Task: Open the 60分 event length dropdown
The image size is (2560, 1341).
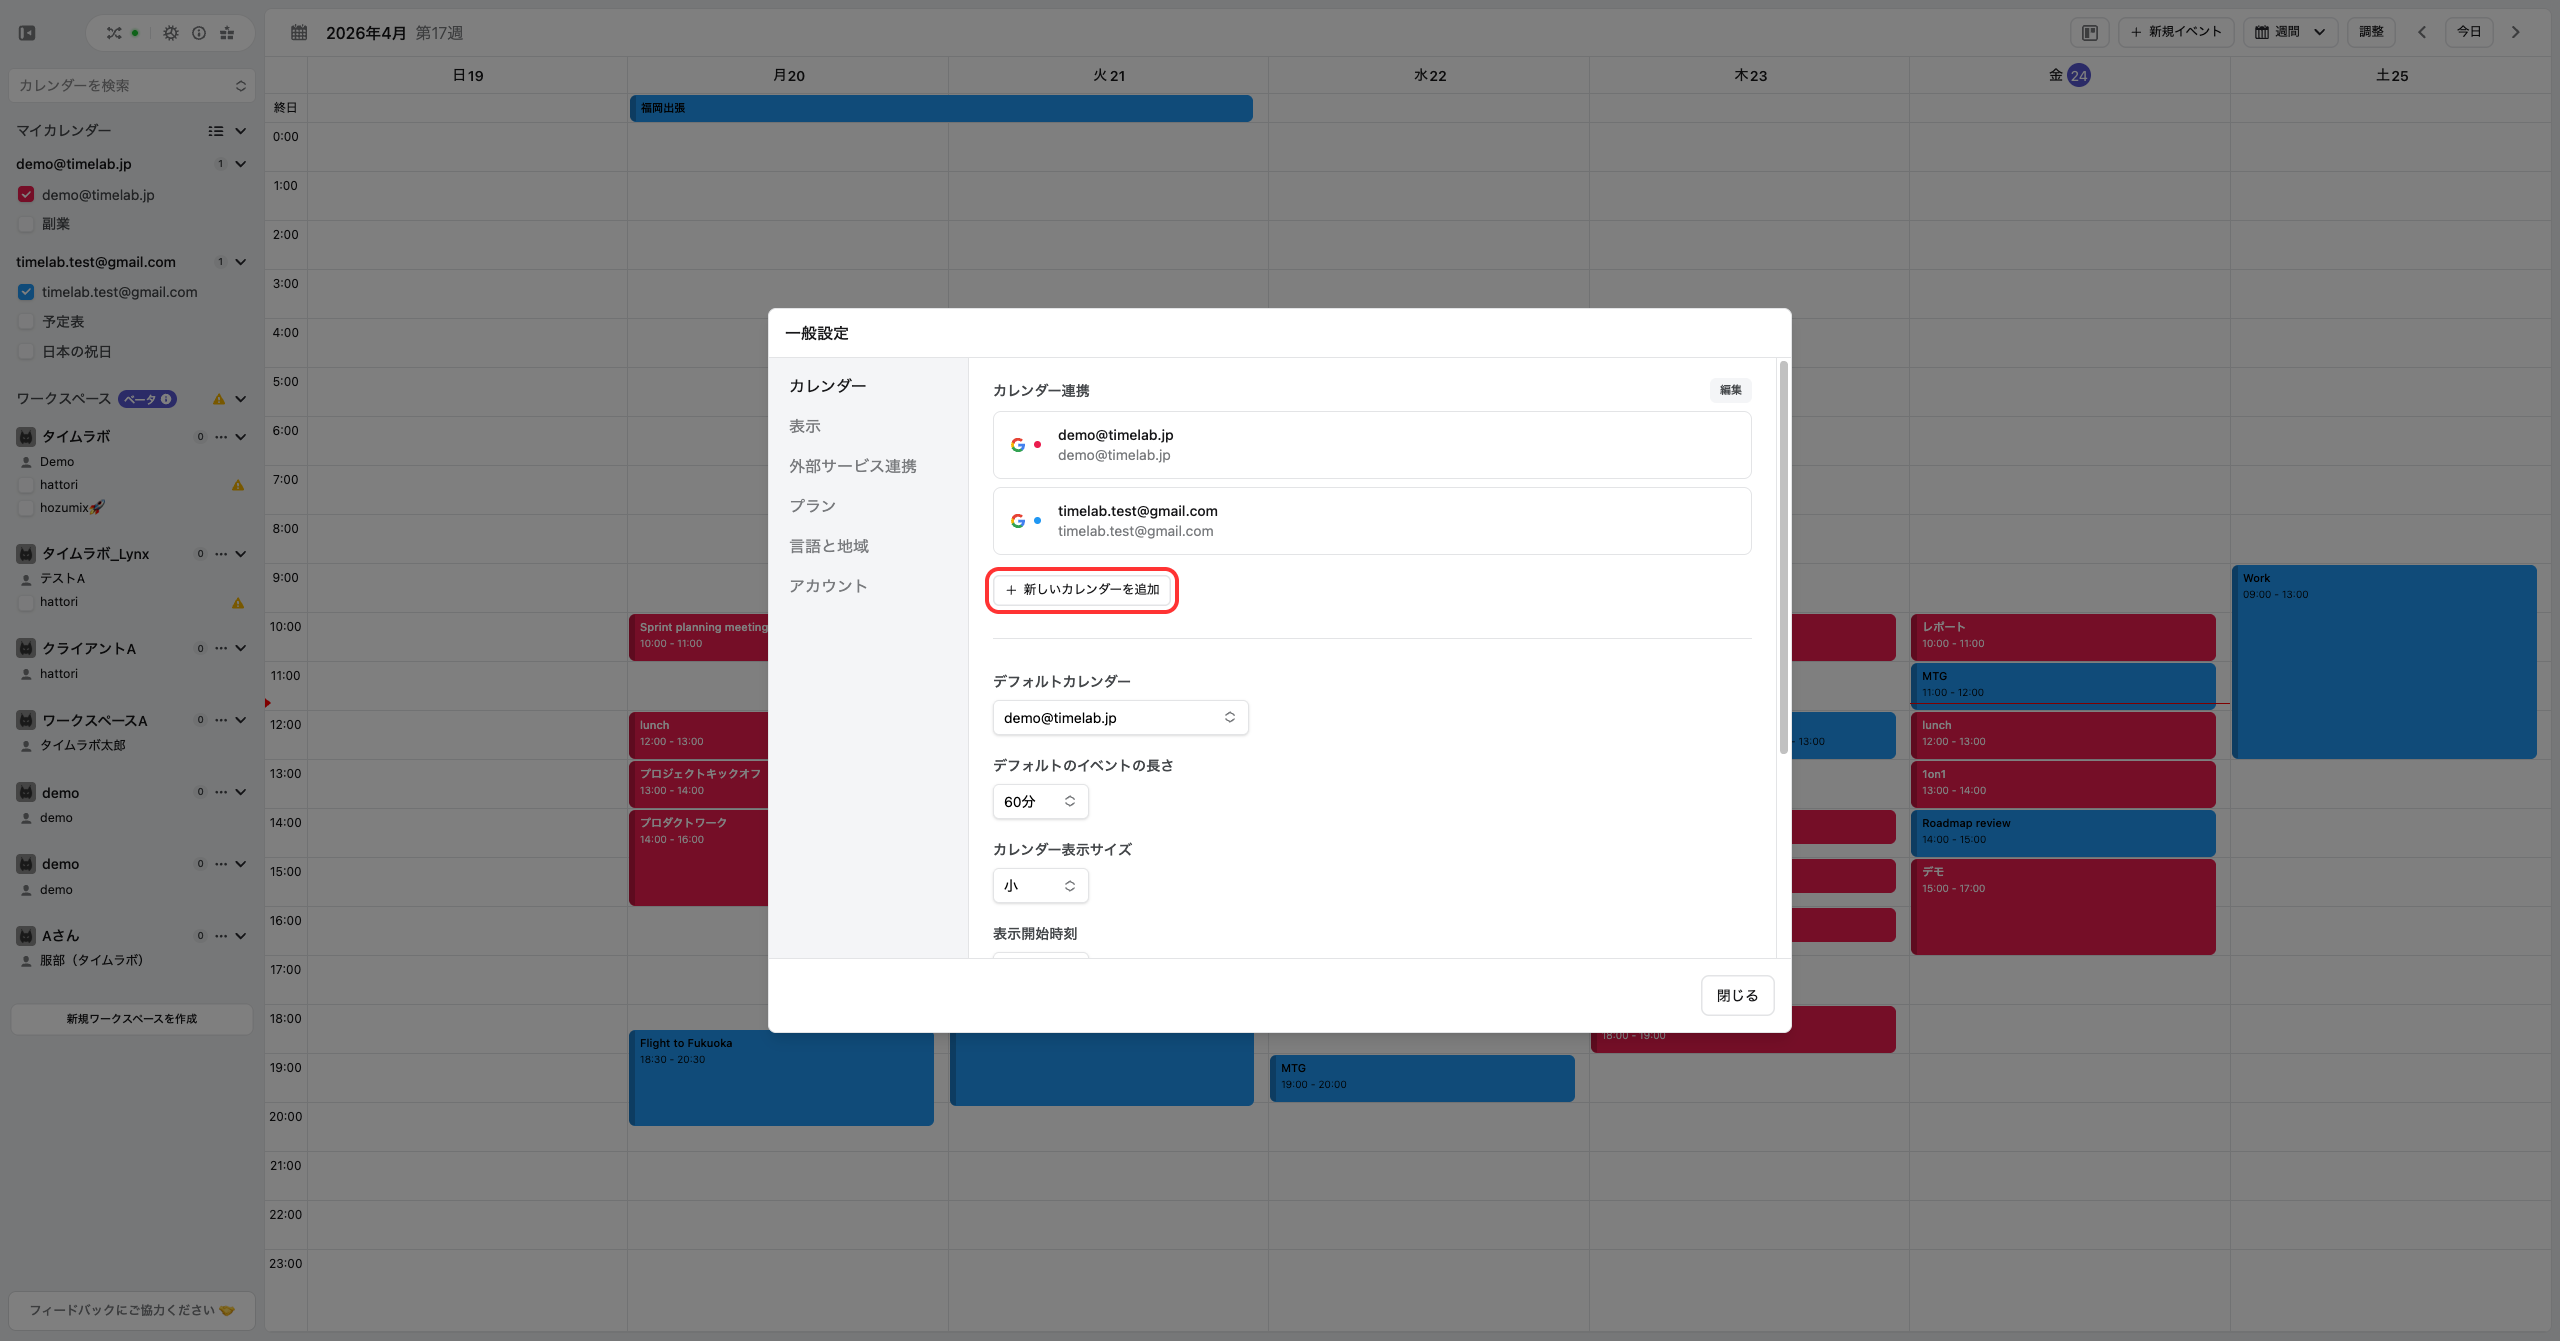Action: click(x=1040, y=802)
